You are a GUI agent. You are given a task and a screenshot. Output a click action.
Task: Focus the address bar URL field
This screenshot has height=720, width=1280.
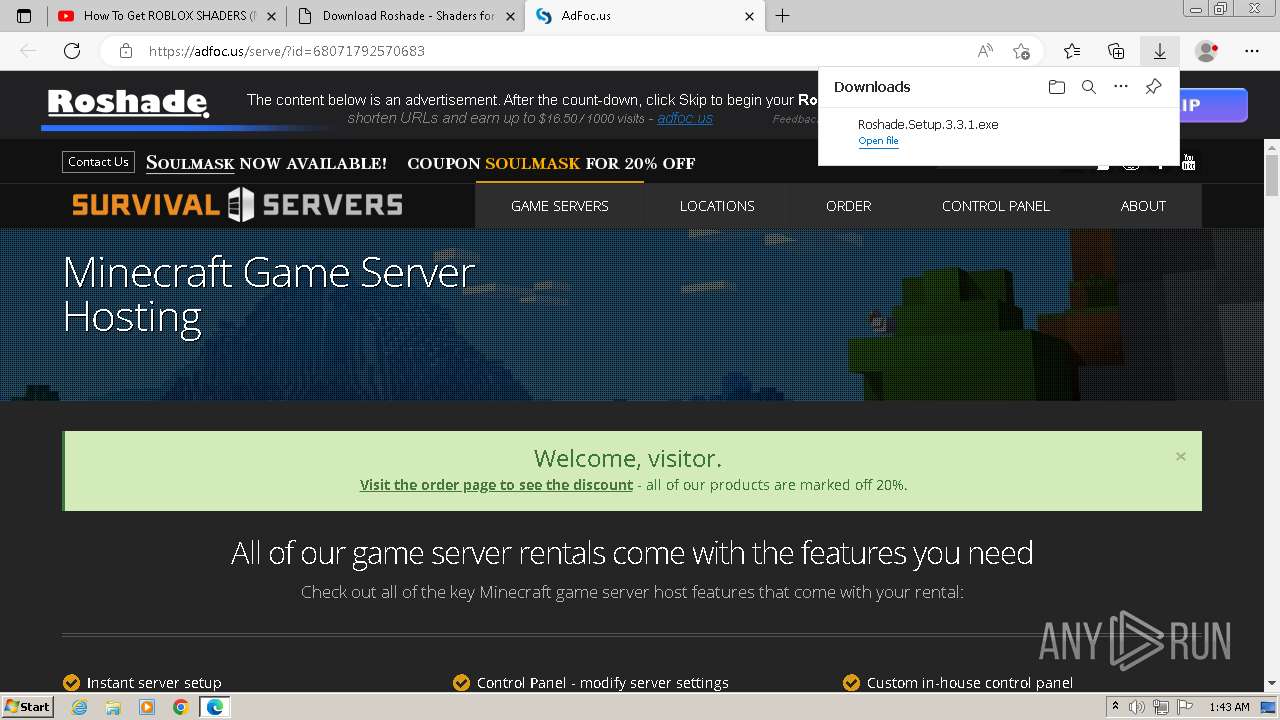[560, 51]
